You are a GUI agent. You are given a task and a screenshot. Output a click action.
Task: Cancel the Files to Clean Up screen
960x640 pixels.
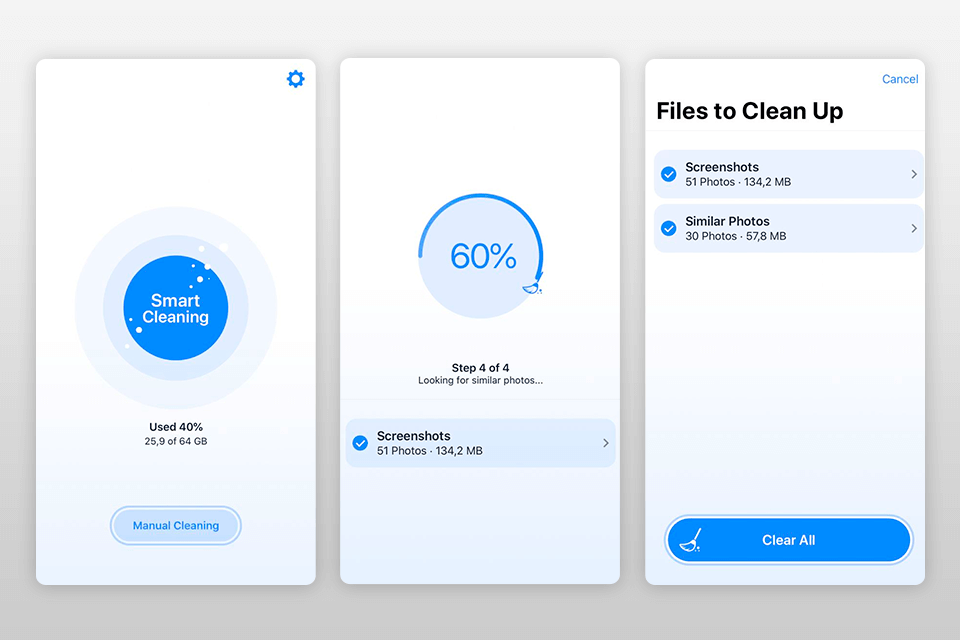tap(899, 79)
